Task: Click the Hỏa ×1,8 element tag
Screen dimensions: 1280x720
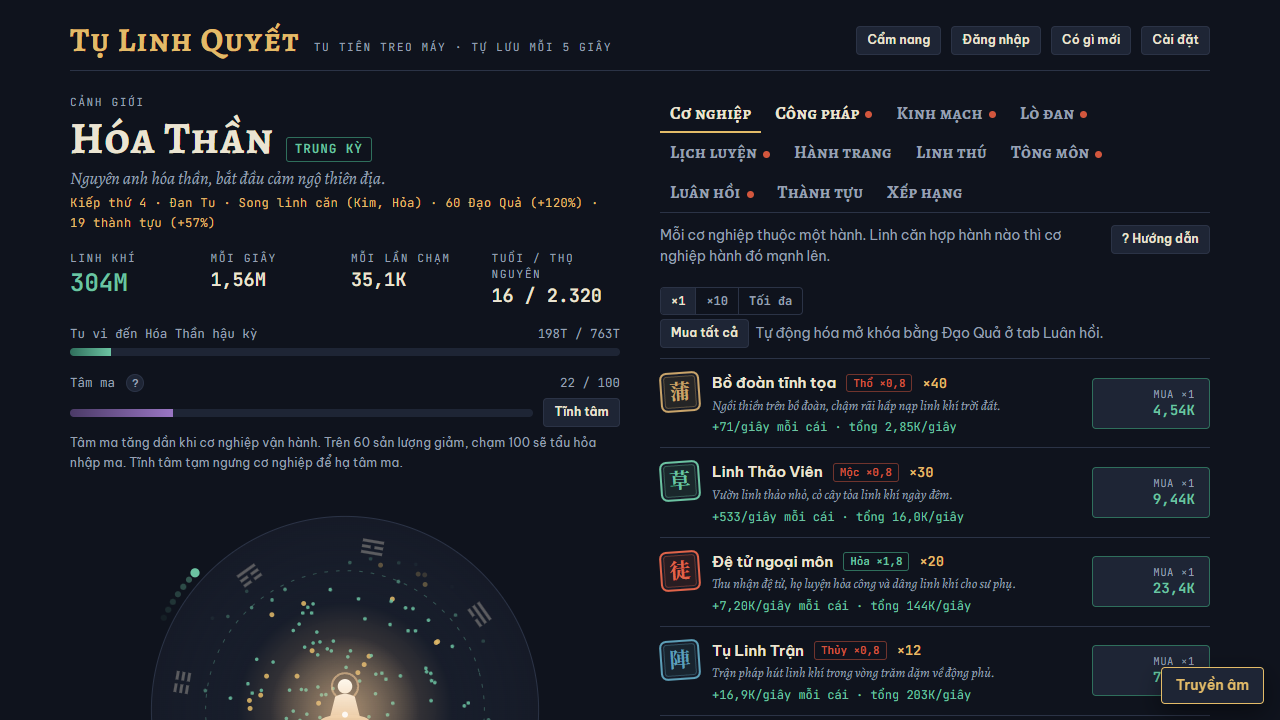Action: (877, 562)
